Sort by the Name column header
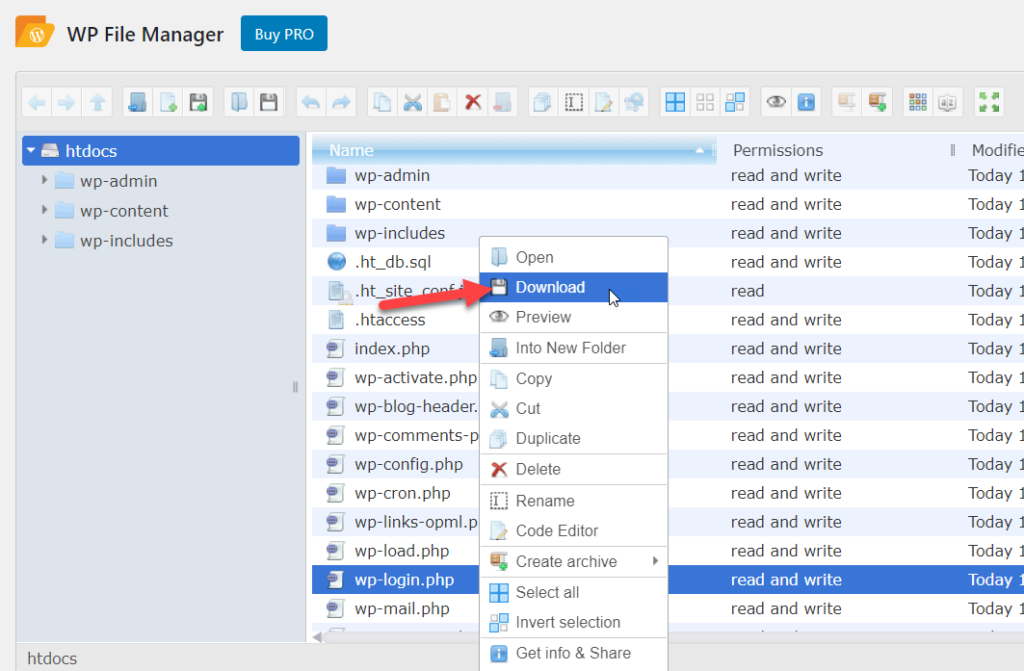 [515, 150]
